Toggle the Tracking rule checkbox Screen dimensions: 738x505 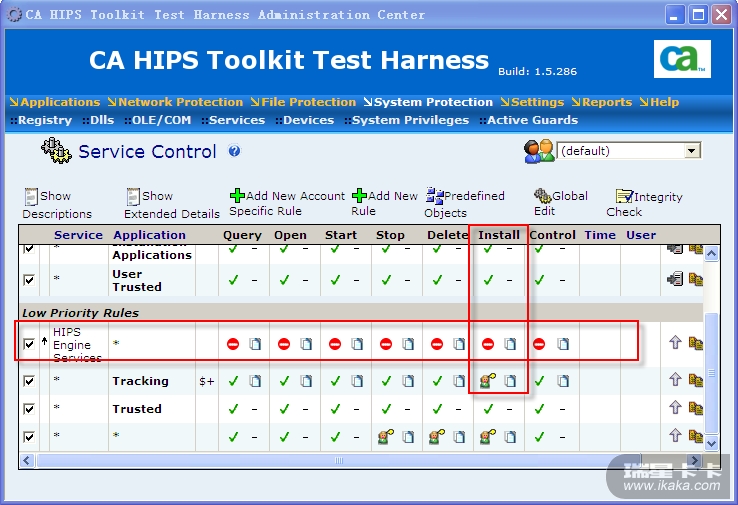click(29, 381)
